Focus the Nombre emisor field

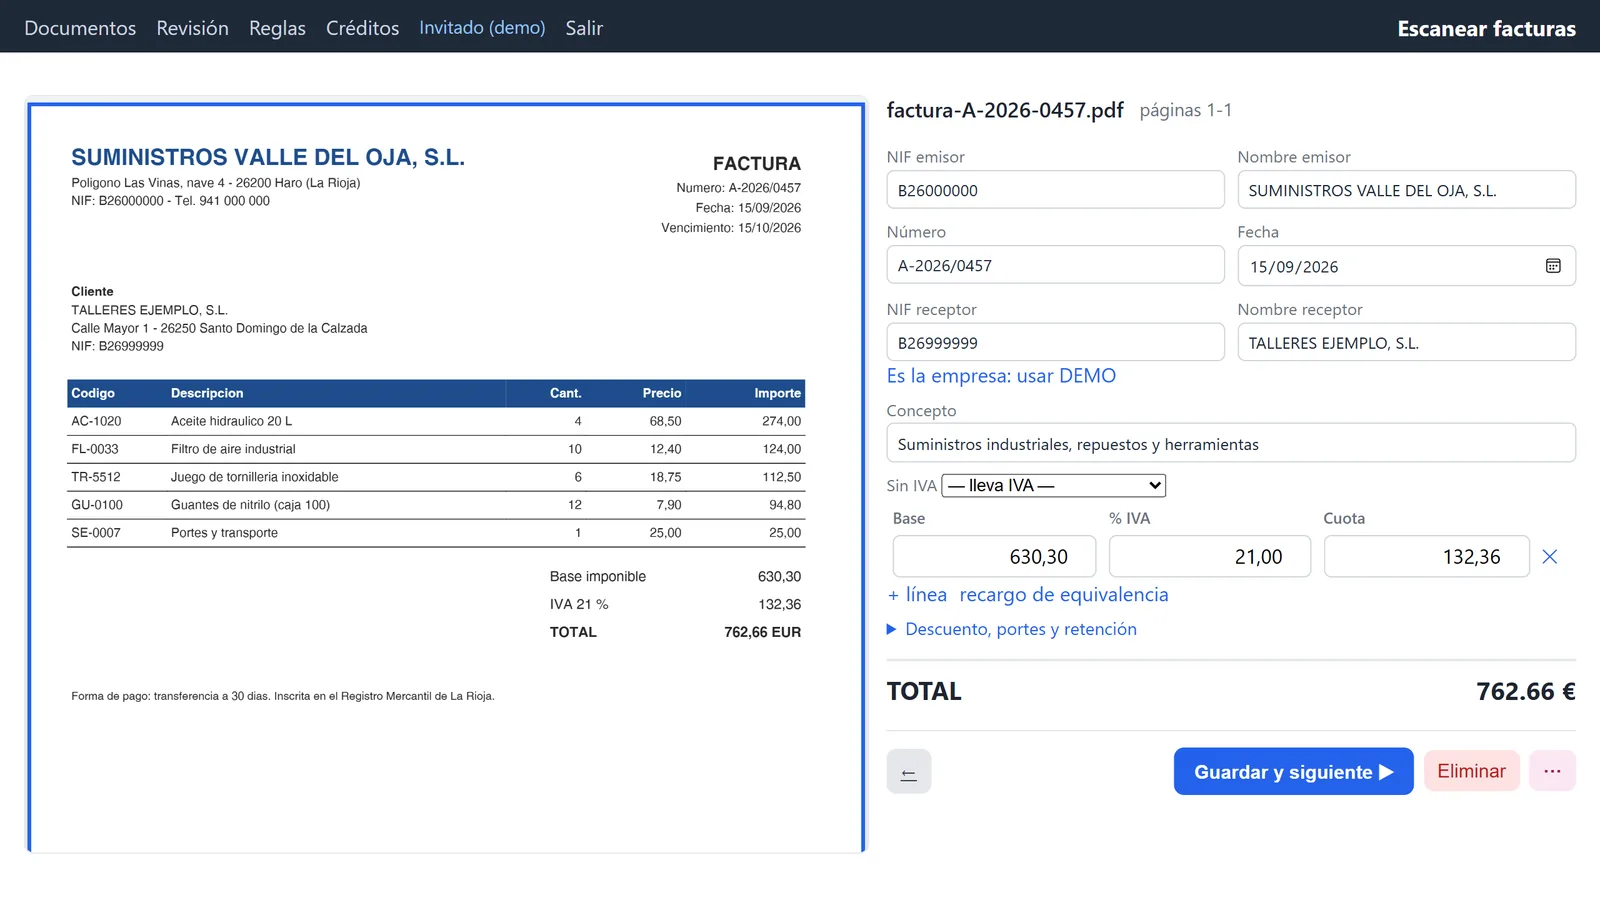(1406, 190)
